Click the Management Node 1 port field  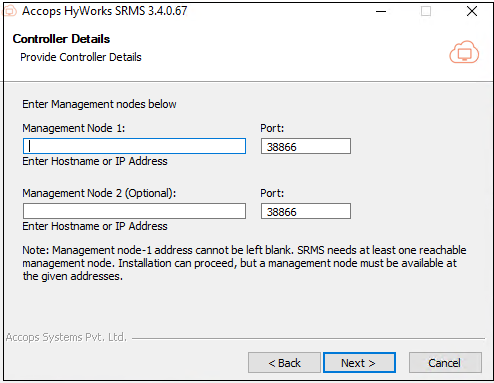pyautogui.click(x=306, y=146)
